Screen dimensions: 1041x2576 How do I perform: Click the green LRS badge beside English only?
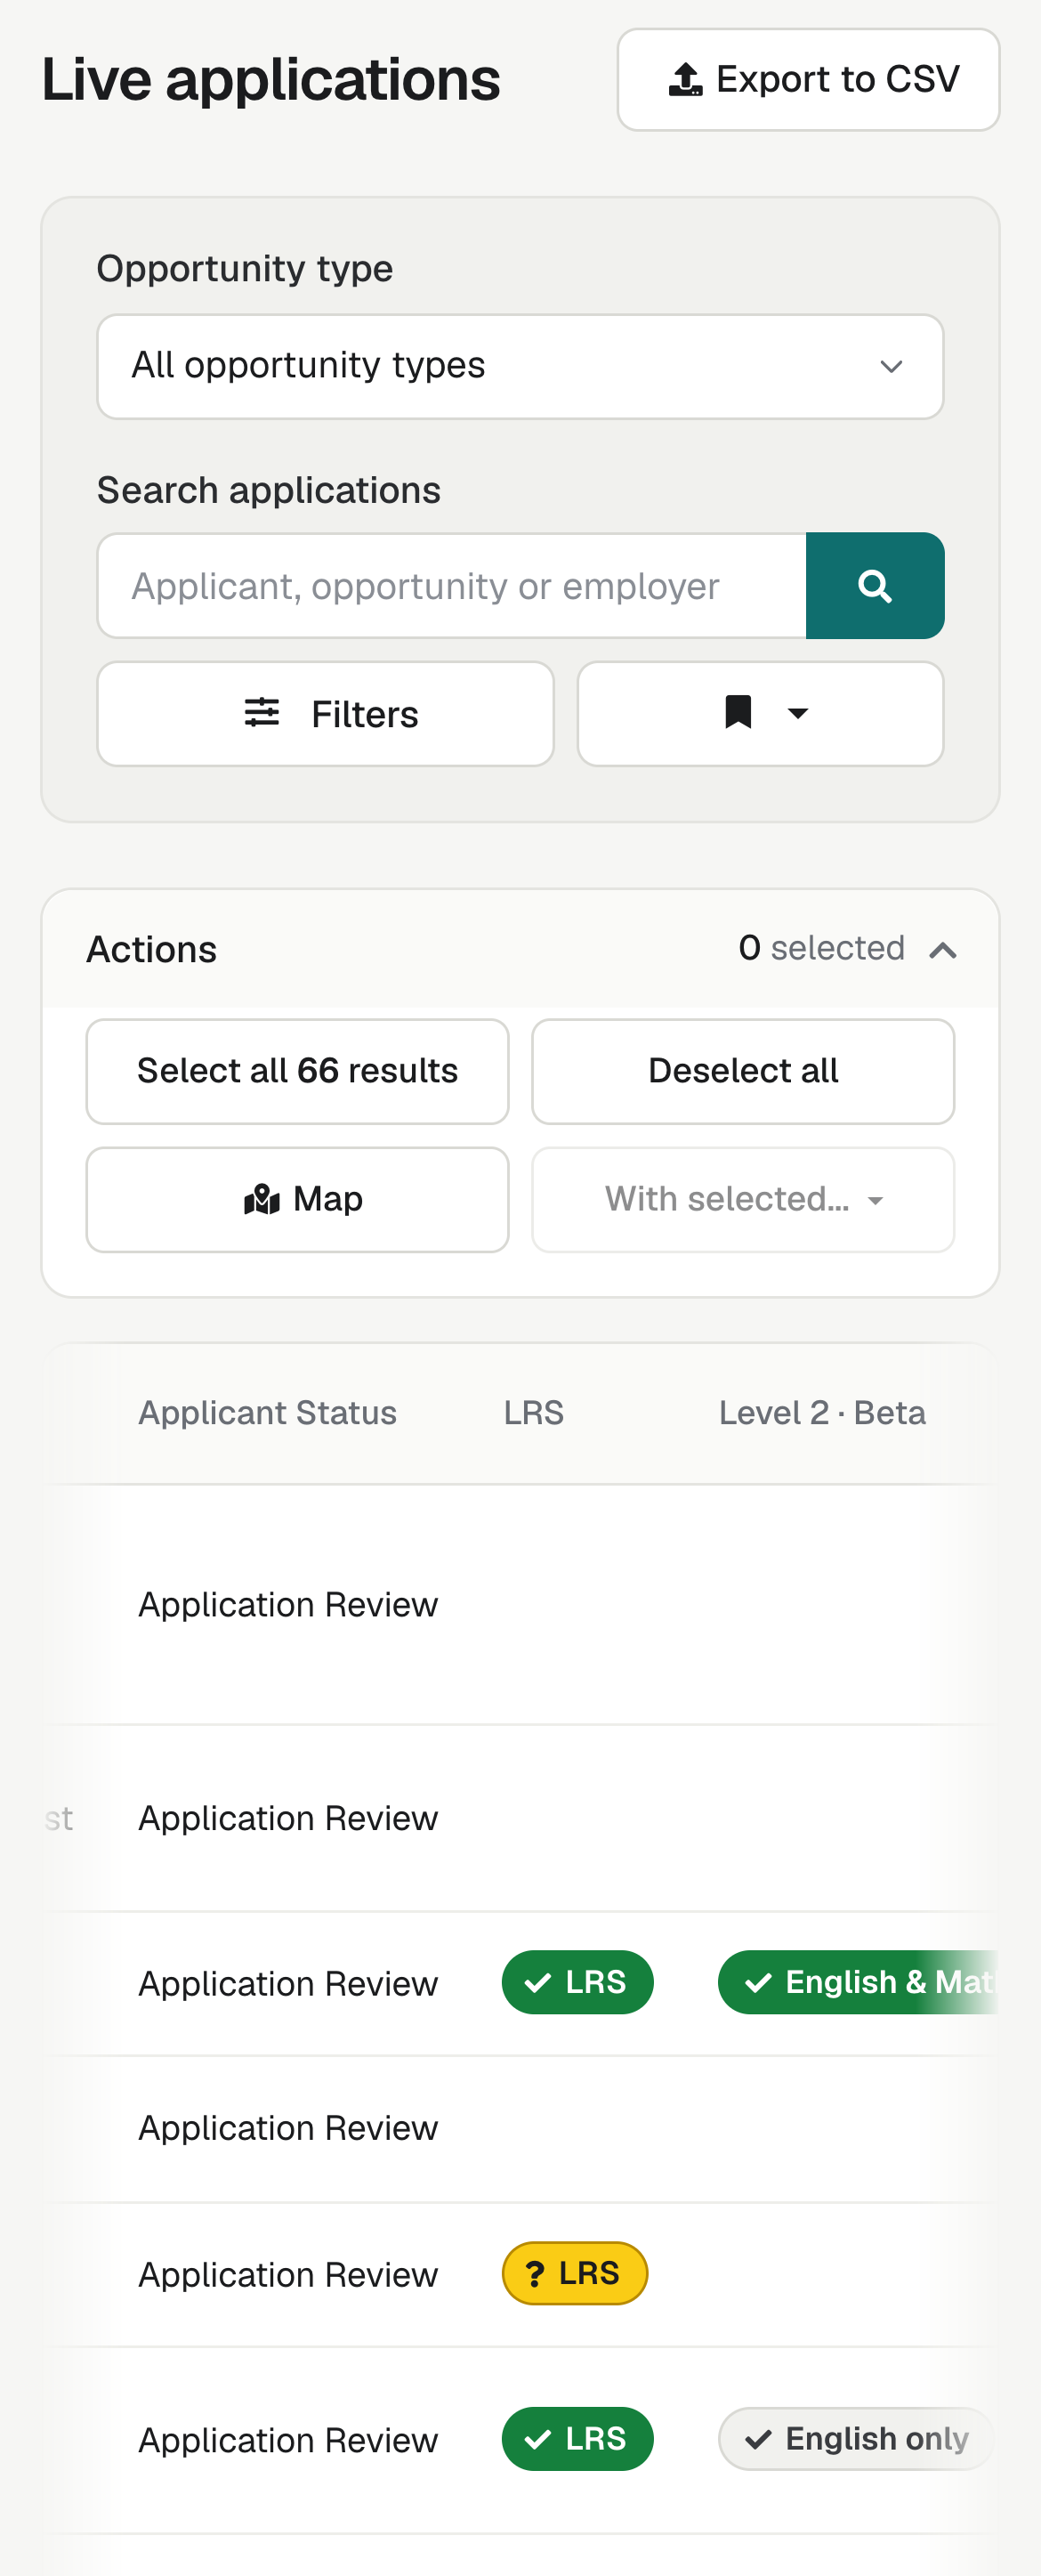click(577, 2439)
